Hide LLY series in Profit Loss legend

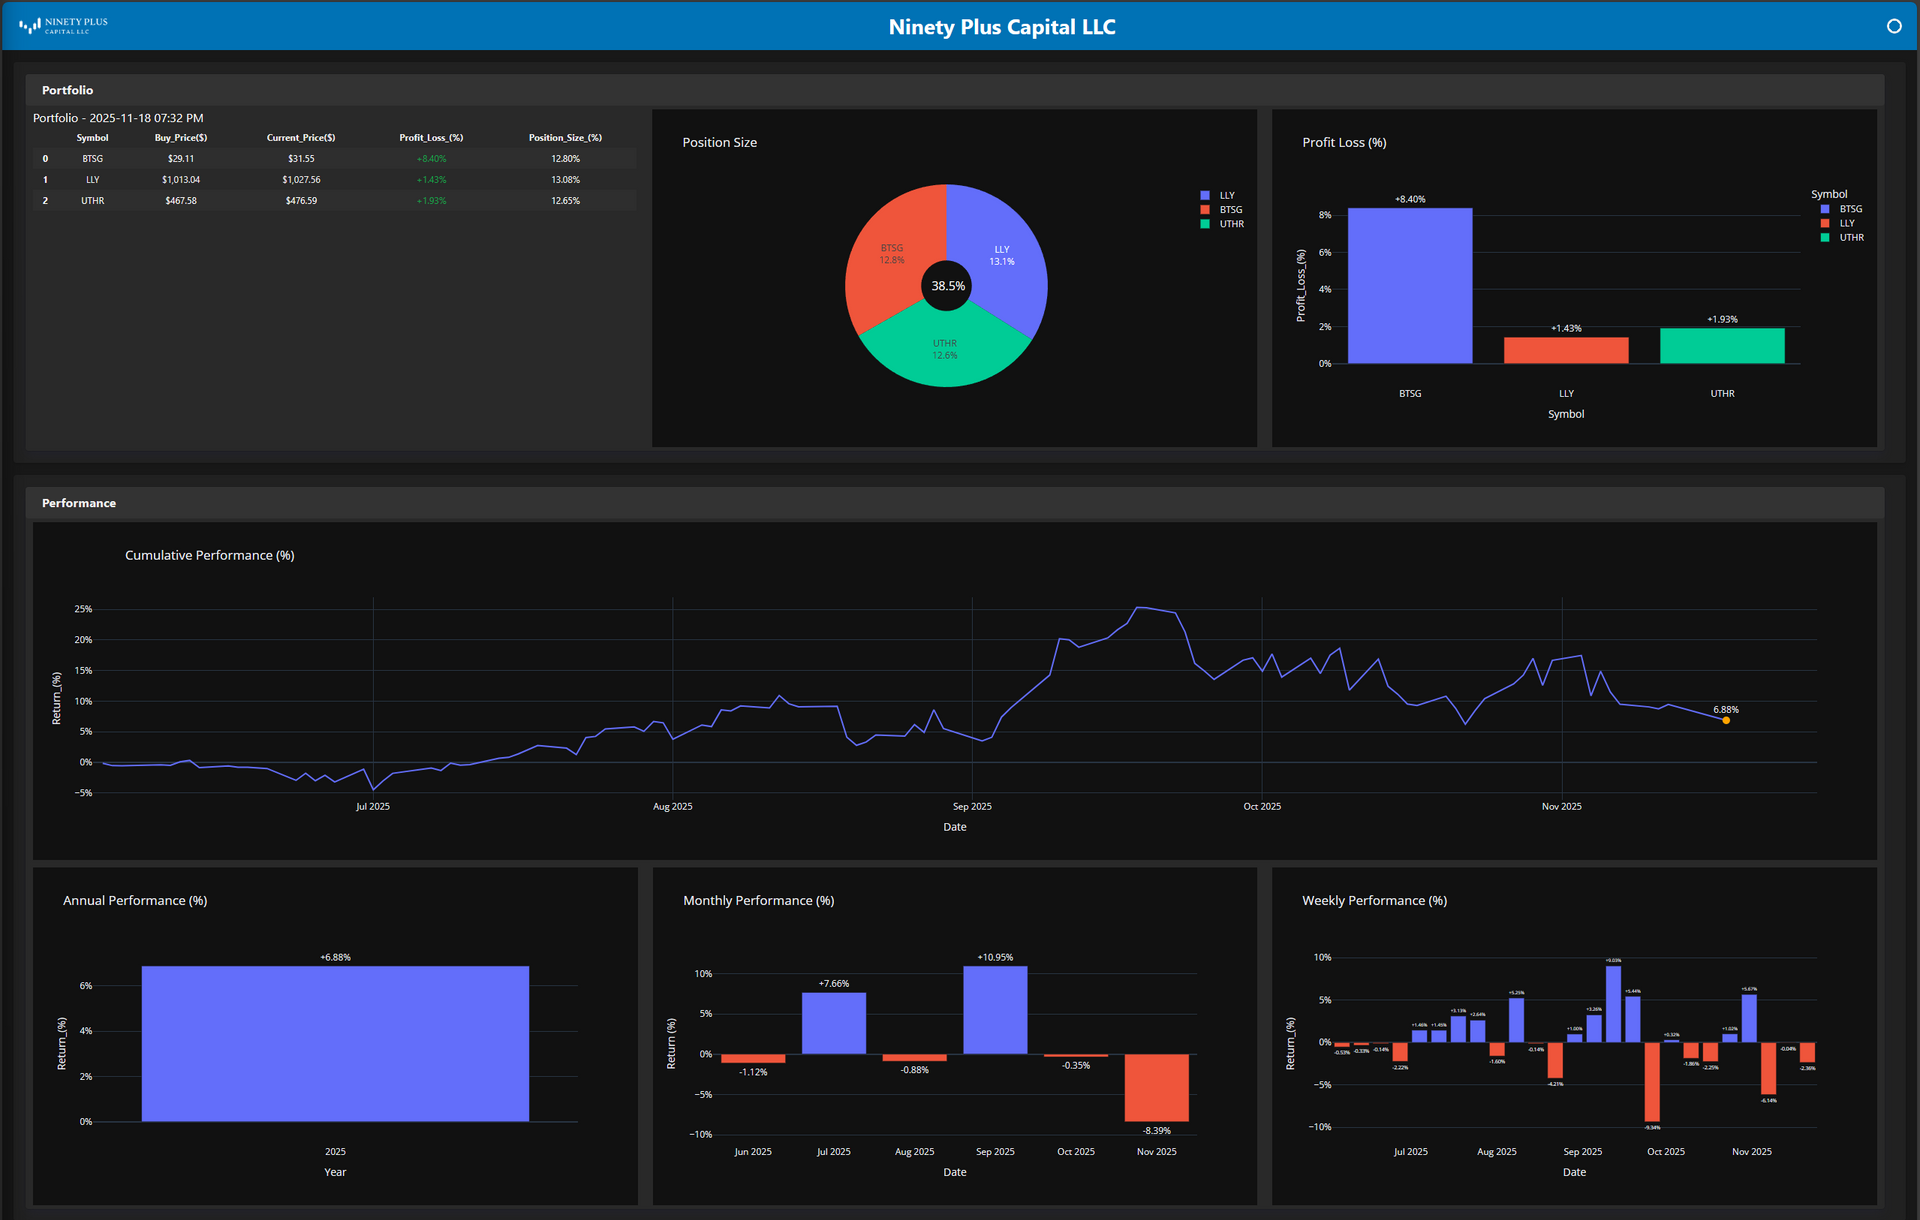pyautogui.click(x=1846, y=223)
